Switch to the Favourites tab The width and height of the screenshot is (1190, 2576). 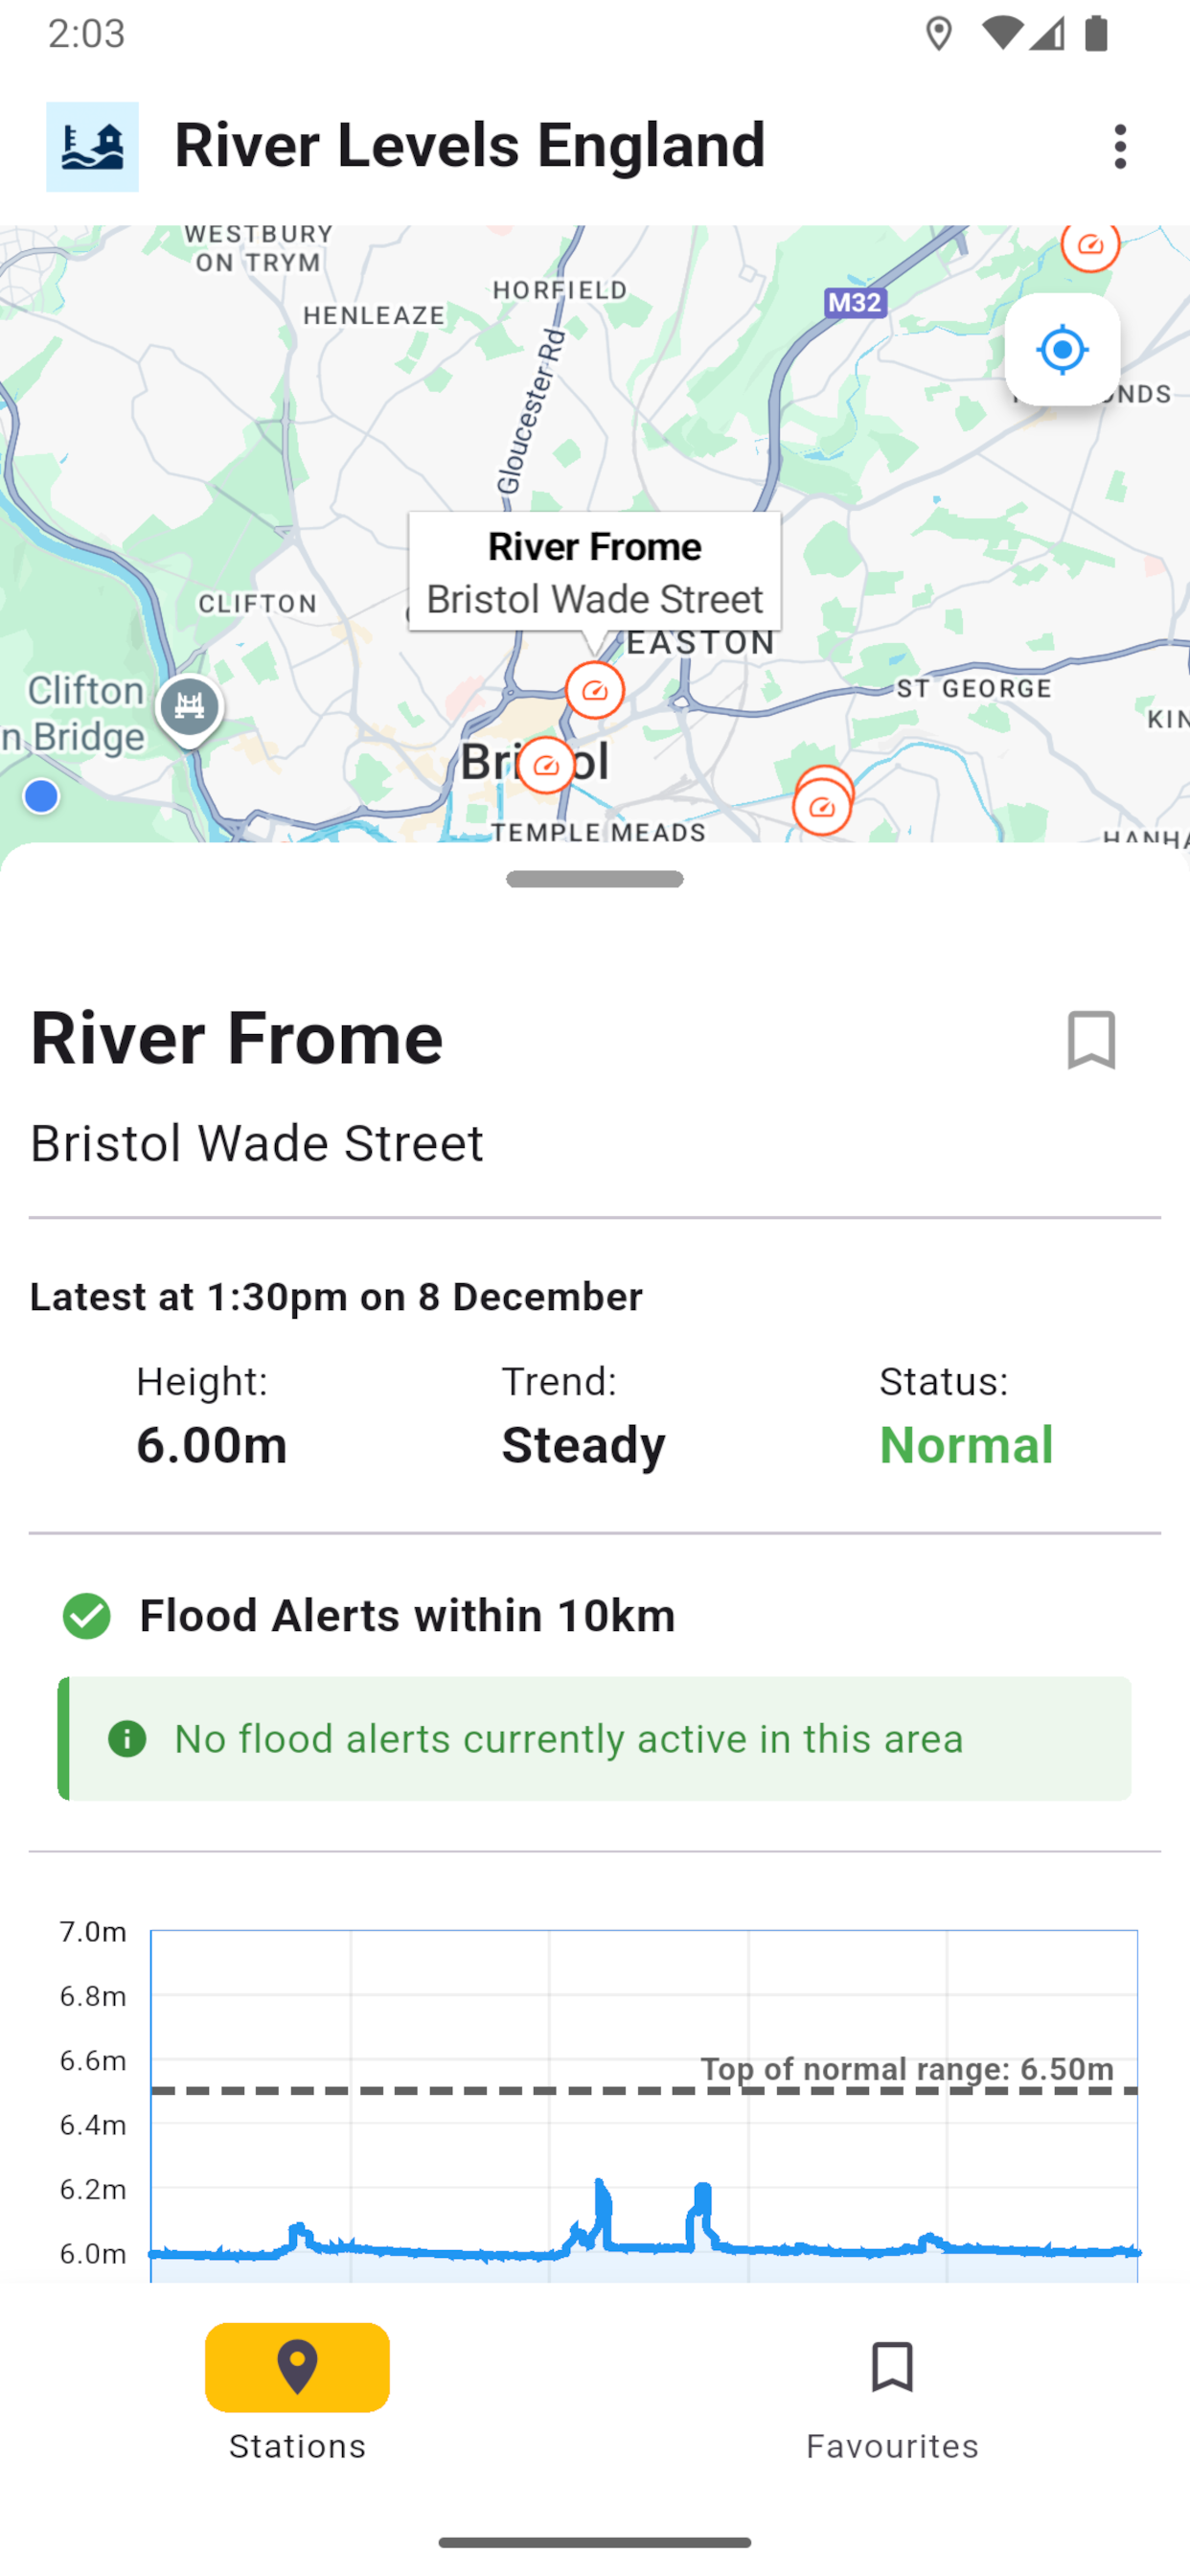[x=892, y=2398]
